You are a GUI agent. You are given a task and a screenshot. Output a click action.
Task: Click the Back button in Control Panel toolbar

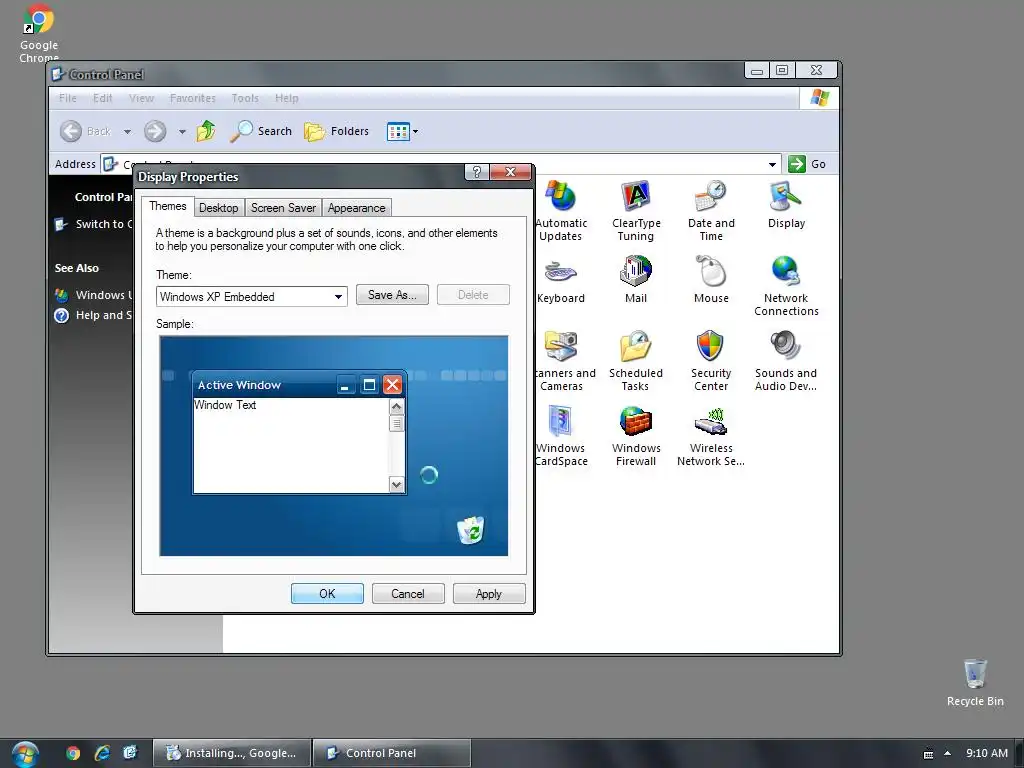(86, 131)
